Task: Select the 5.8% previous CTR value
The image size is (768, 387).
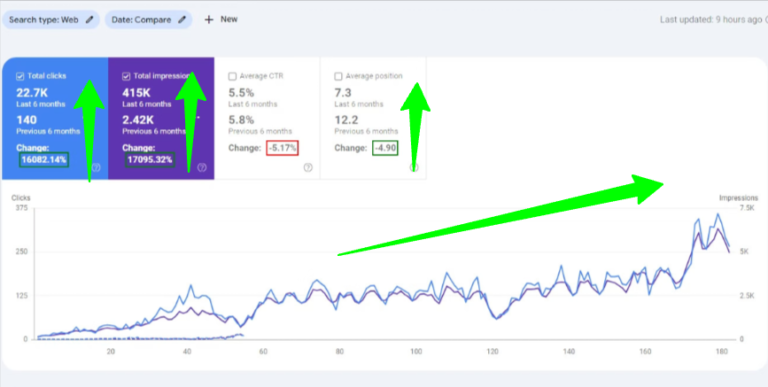Action: pos(241,120)
